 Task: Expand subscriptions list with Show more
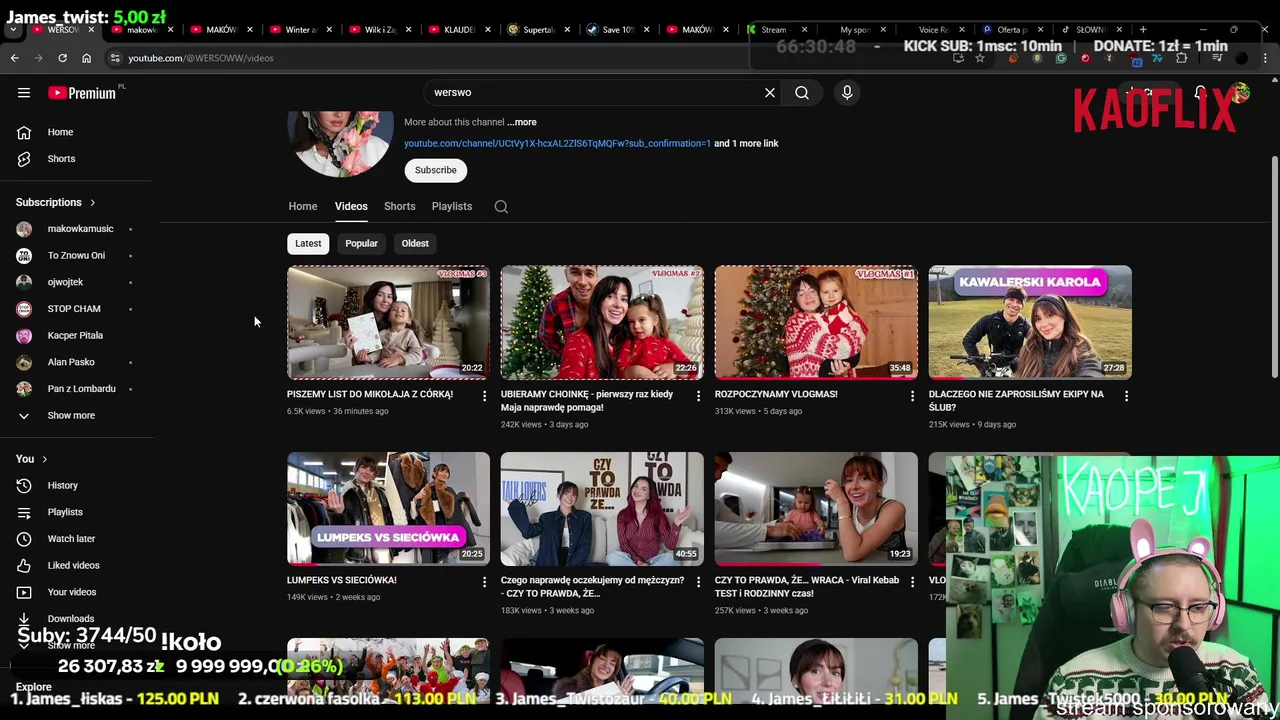tap(78, 415)
